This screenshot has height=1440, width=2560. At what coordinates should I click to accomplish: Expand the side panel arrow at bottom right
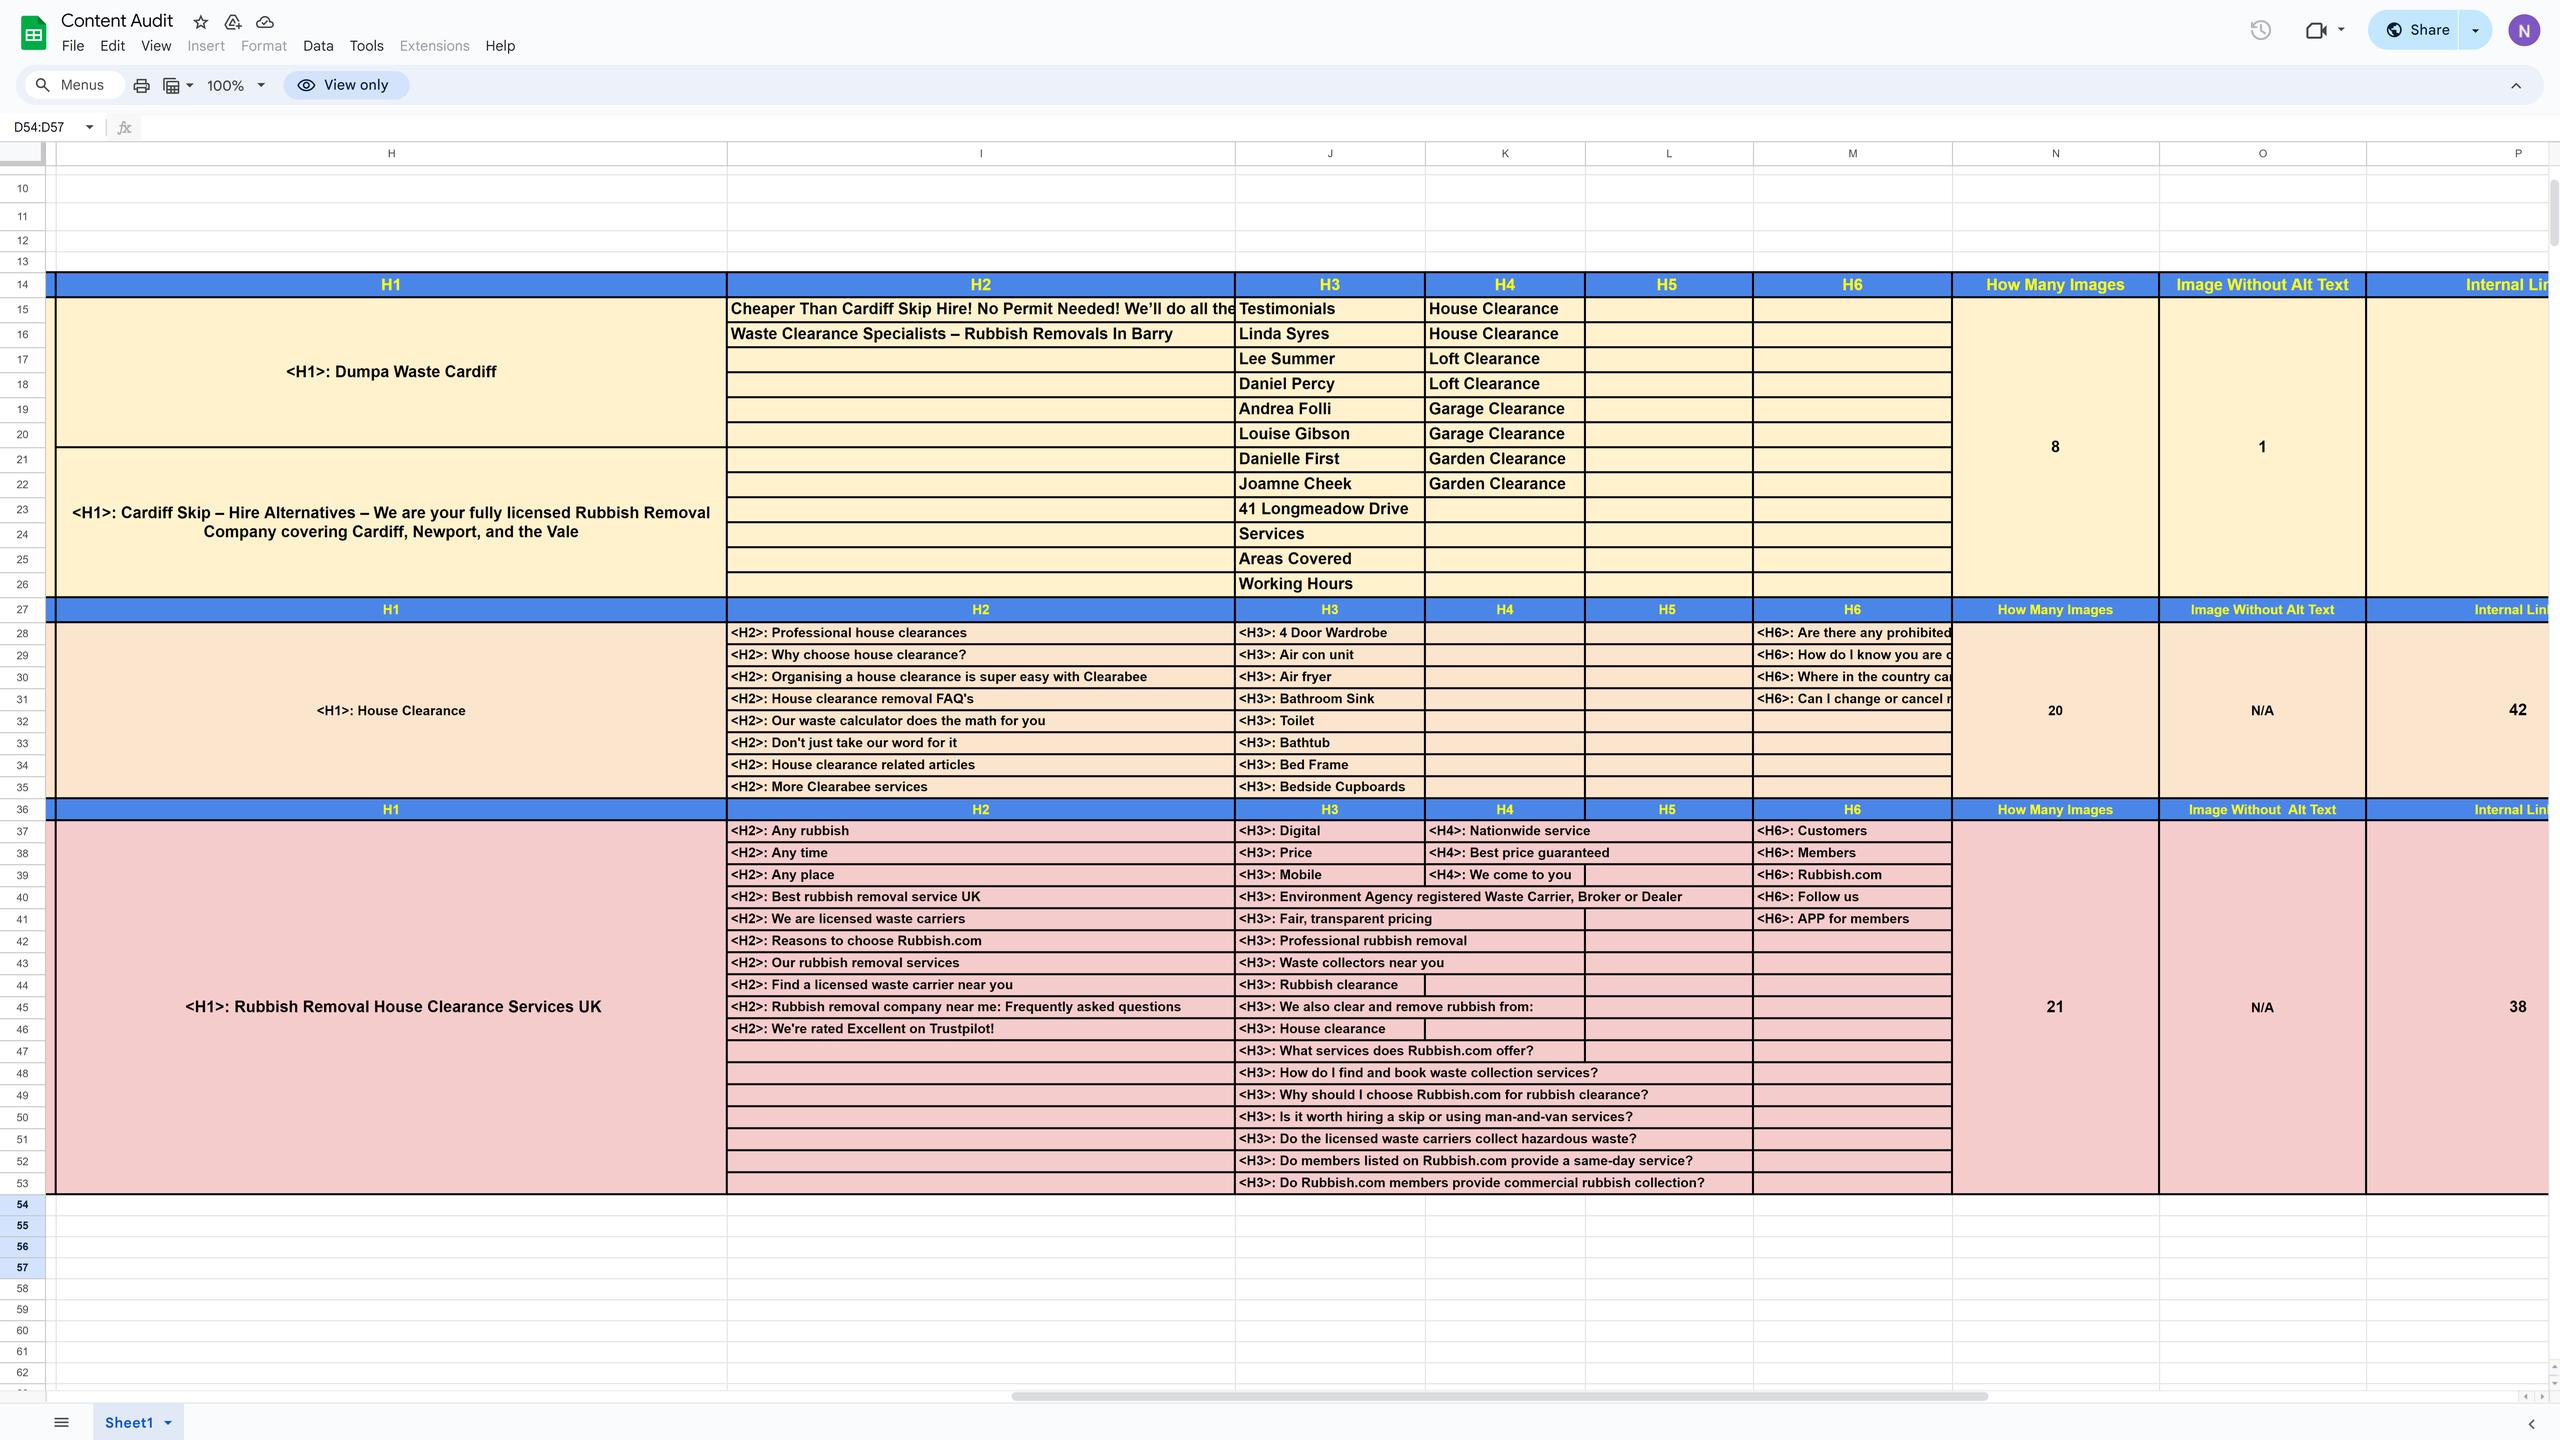coord(2531,1423)
